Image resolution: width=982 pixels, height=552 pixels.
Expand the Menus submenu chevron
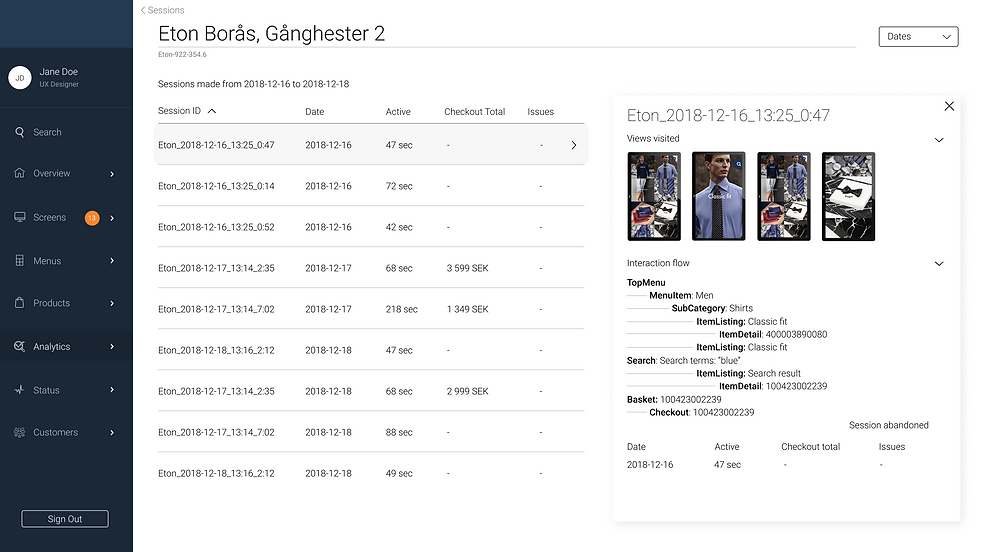pos(112,261)
